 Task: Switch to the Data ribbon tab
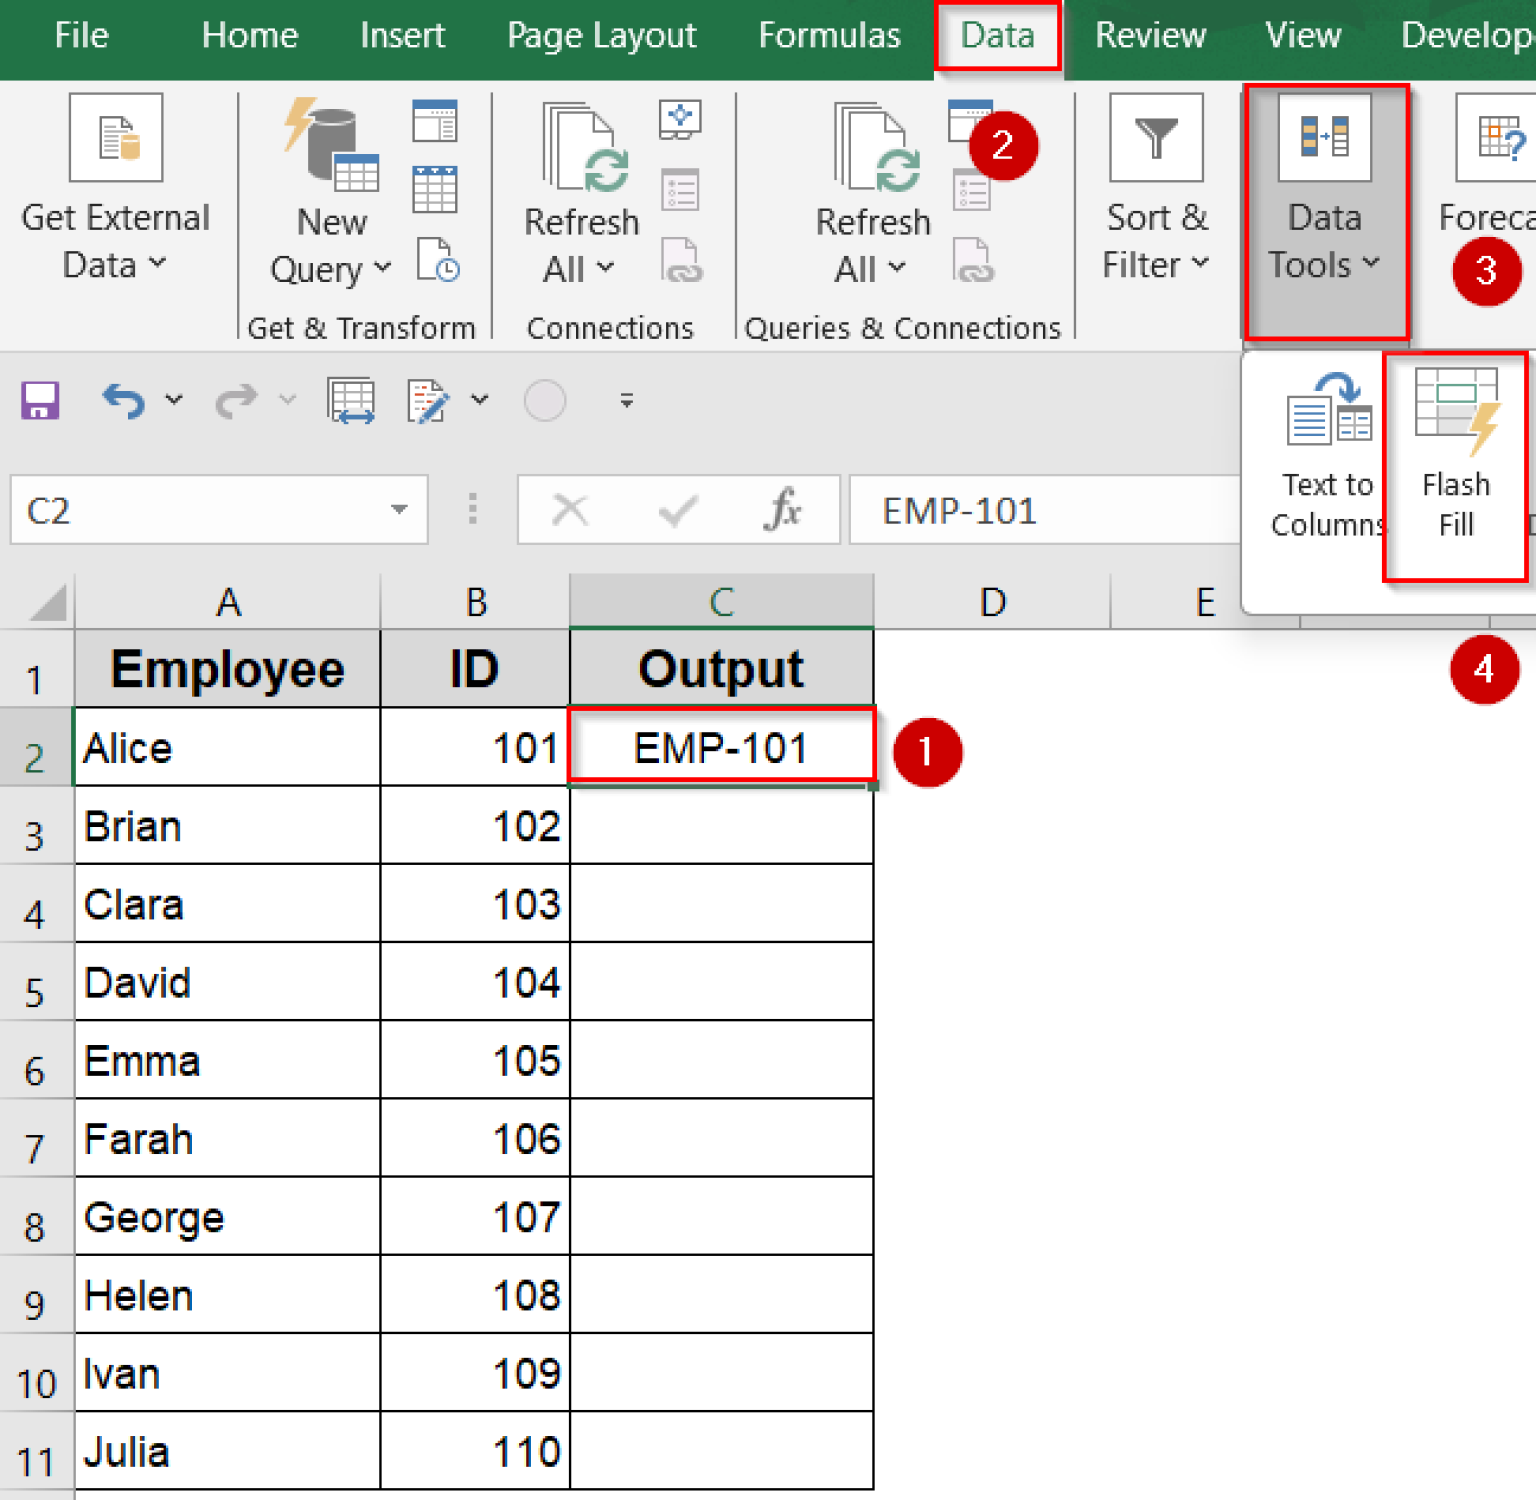click(x=996, y=35)
